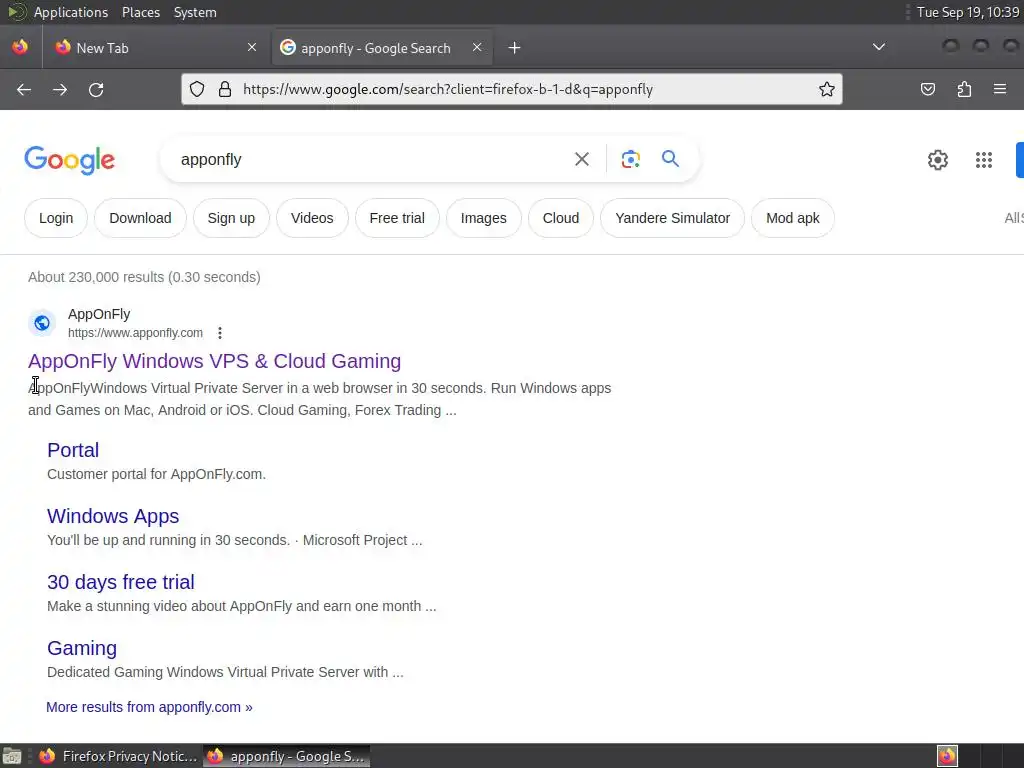This screenshot has height=768, width=1024.
Task: Filter results by Login chip
Action: (x=56, y=218)
